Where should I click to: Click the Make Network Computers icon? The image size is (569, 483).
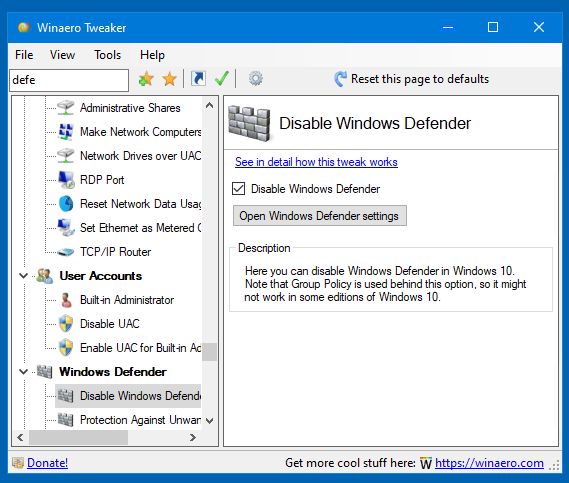(x=66, y=132)
